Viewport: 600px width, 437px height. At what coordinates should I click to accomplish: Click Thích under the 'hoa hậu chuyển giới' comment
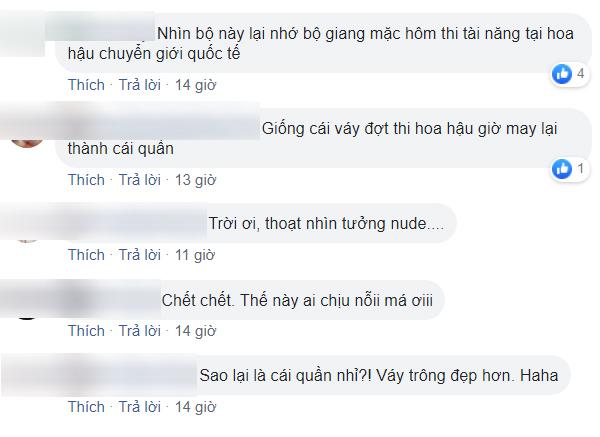[x=86, y=85]
